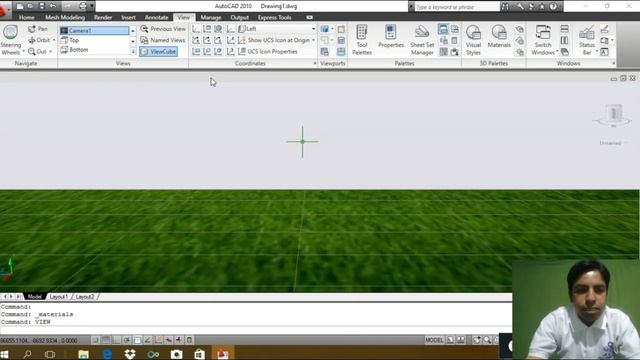This screenshot has height=360, width=640.
Task: Activate the Pan navigation tool
Action: tap(38, 29)
